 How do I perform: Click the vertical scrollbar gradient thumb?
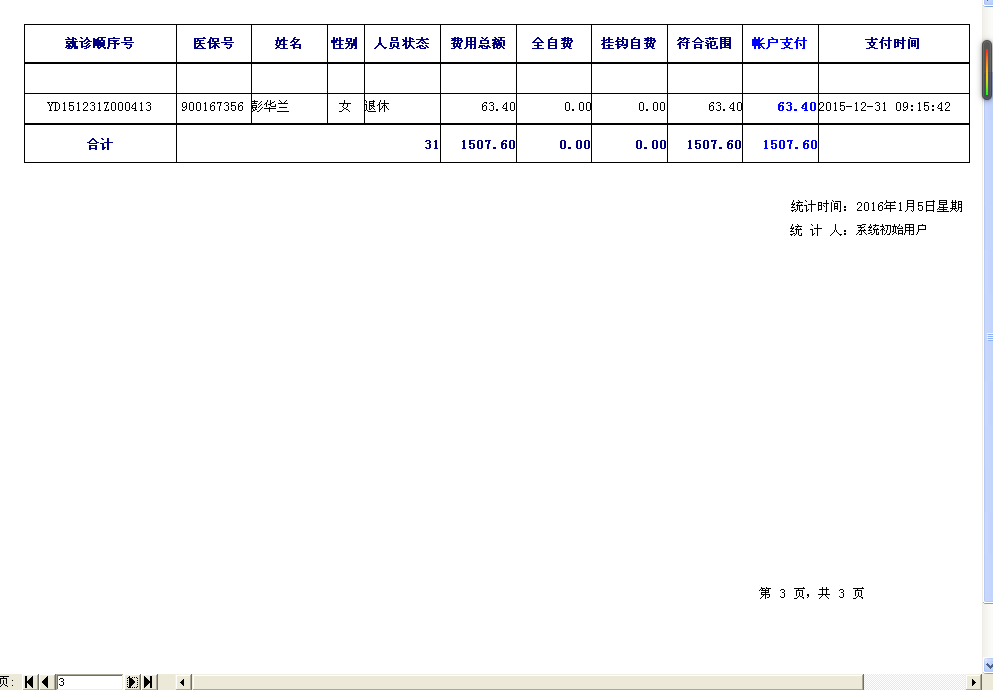point(987,70)
